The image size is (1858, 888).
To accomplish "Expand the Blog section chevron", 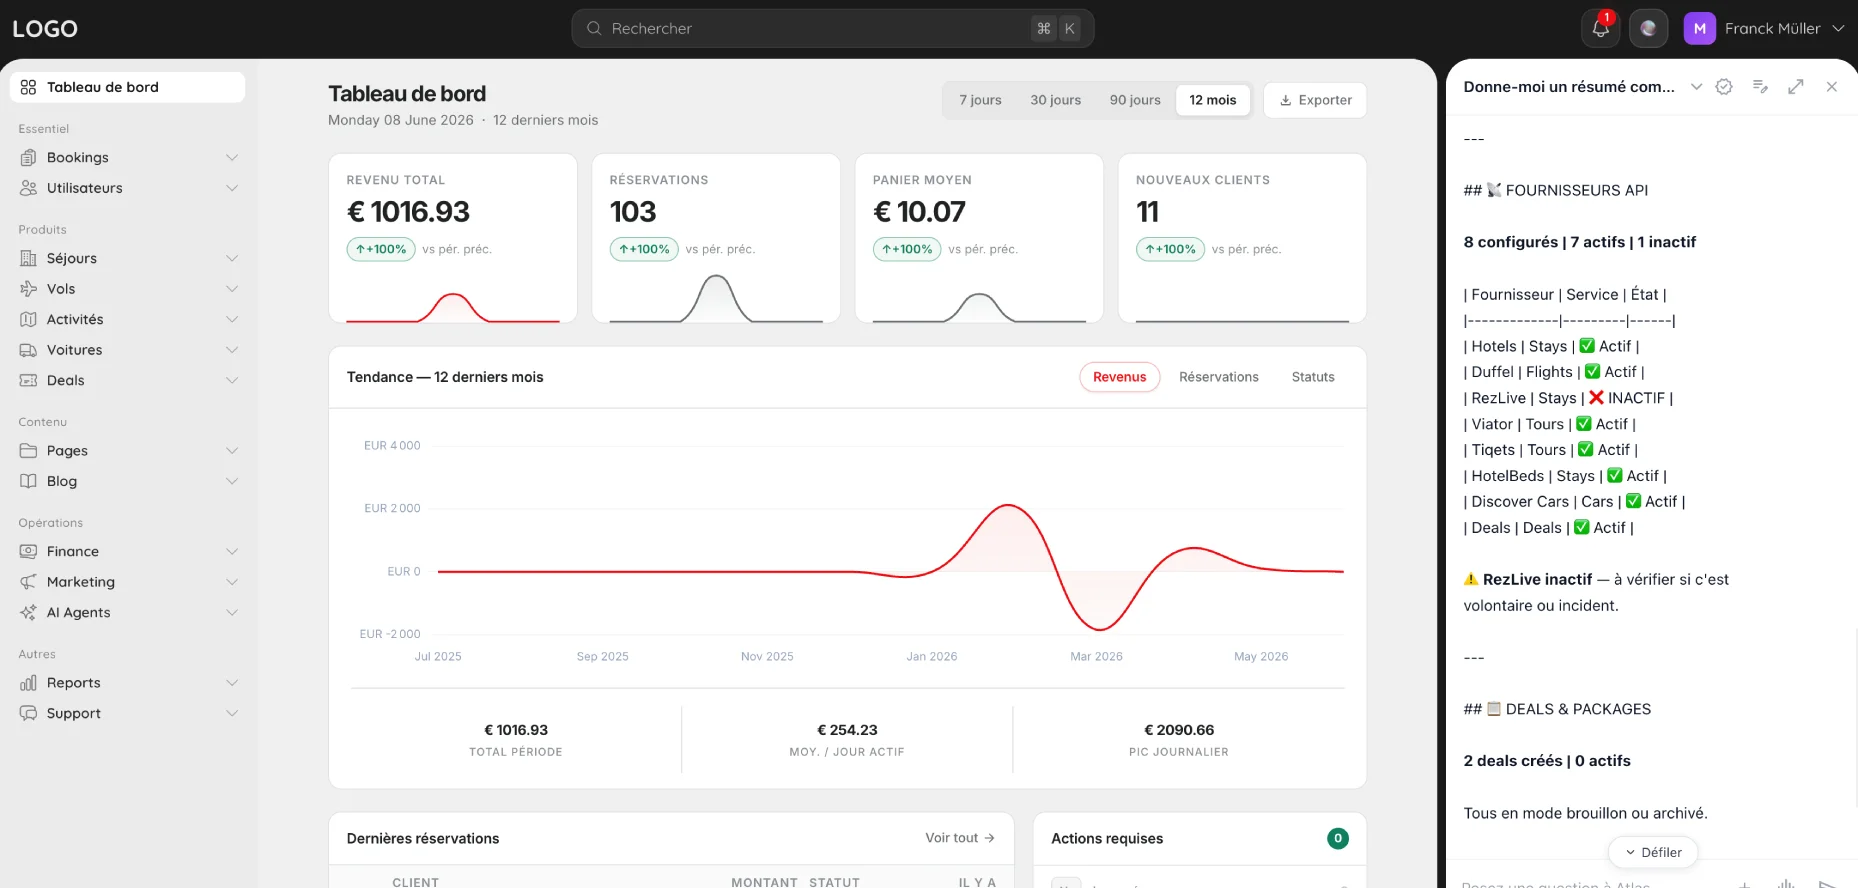I will click(232, 481).
